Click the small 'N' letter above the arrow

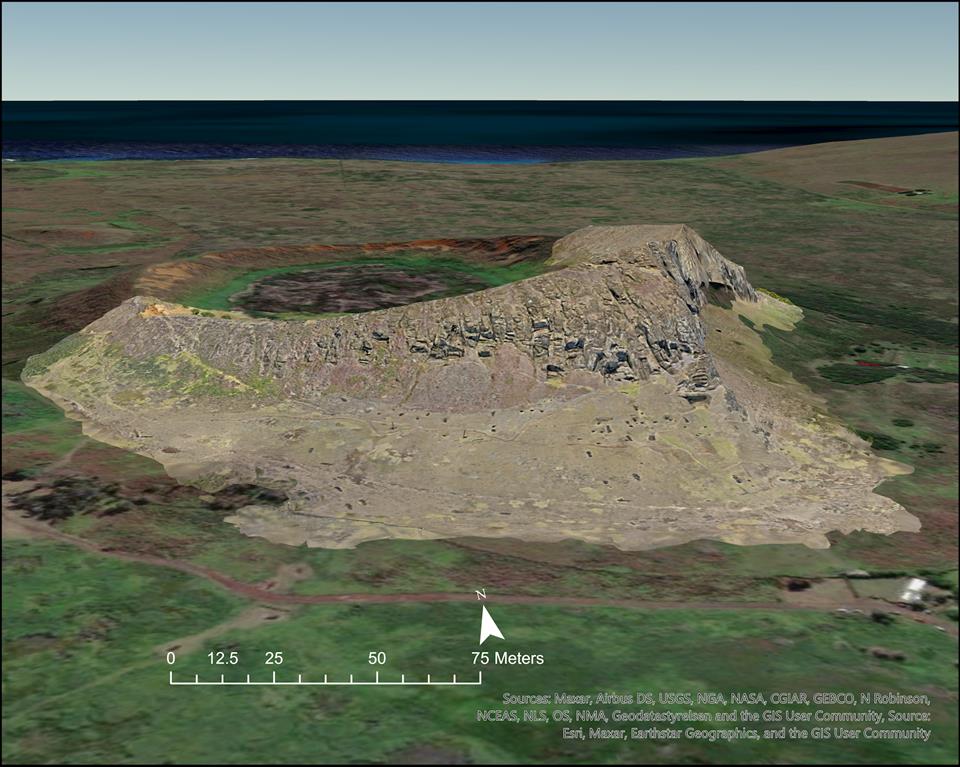pos(481,596)
